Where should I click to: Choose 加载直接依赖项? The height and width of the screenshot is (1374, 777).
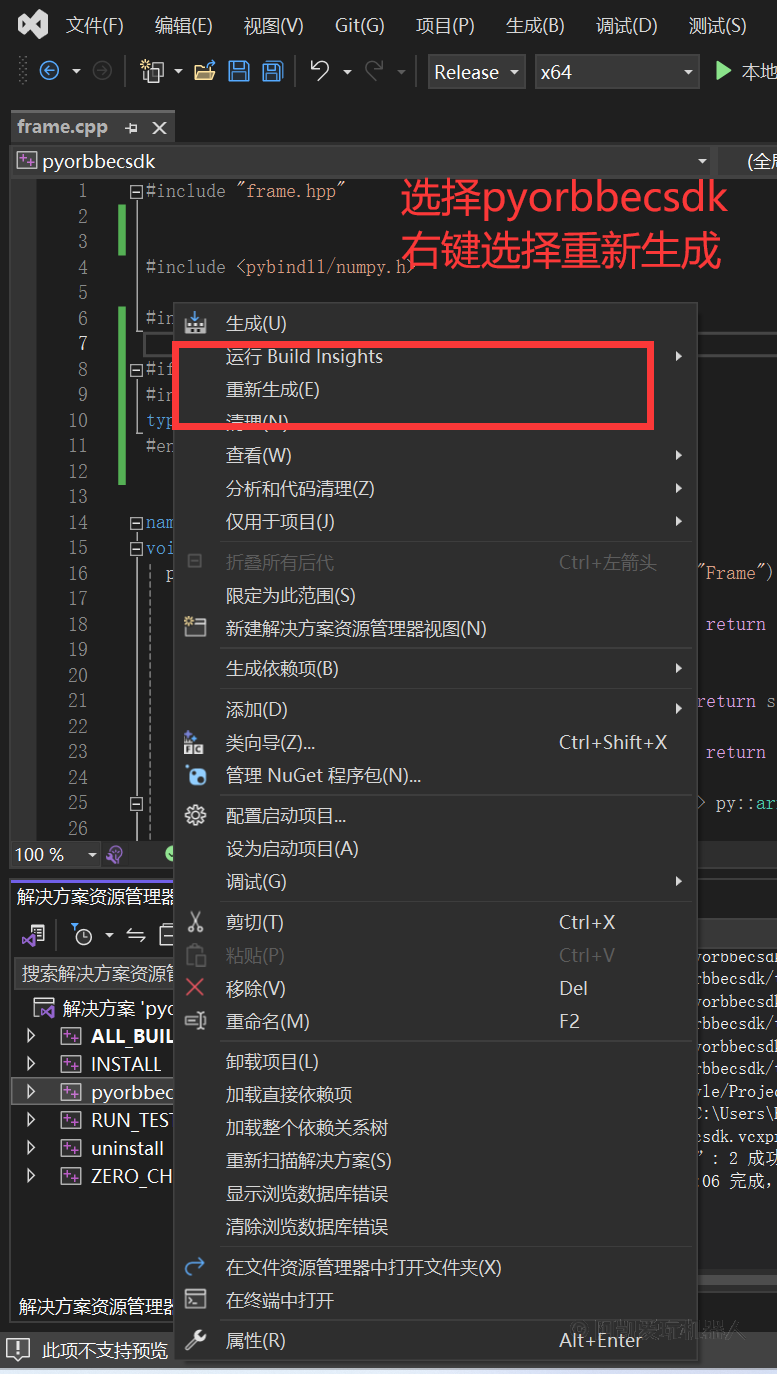pos(436,1094)
